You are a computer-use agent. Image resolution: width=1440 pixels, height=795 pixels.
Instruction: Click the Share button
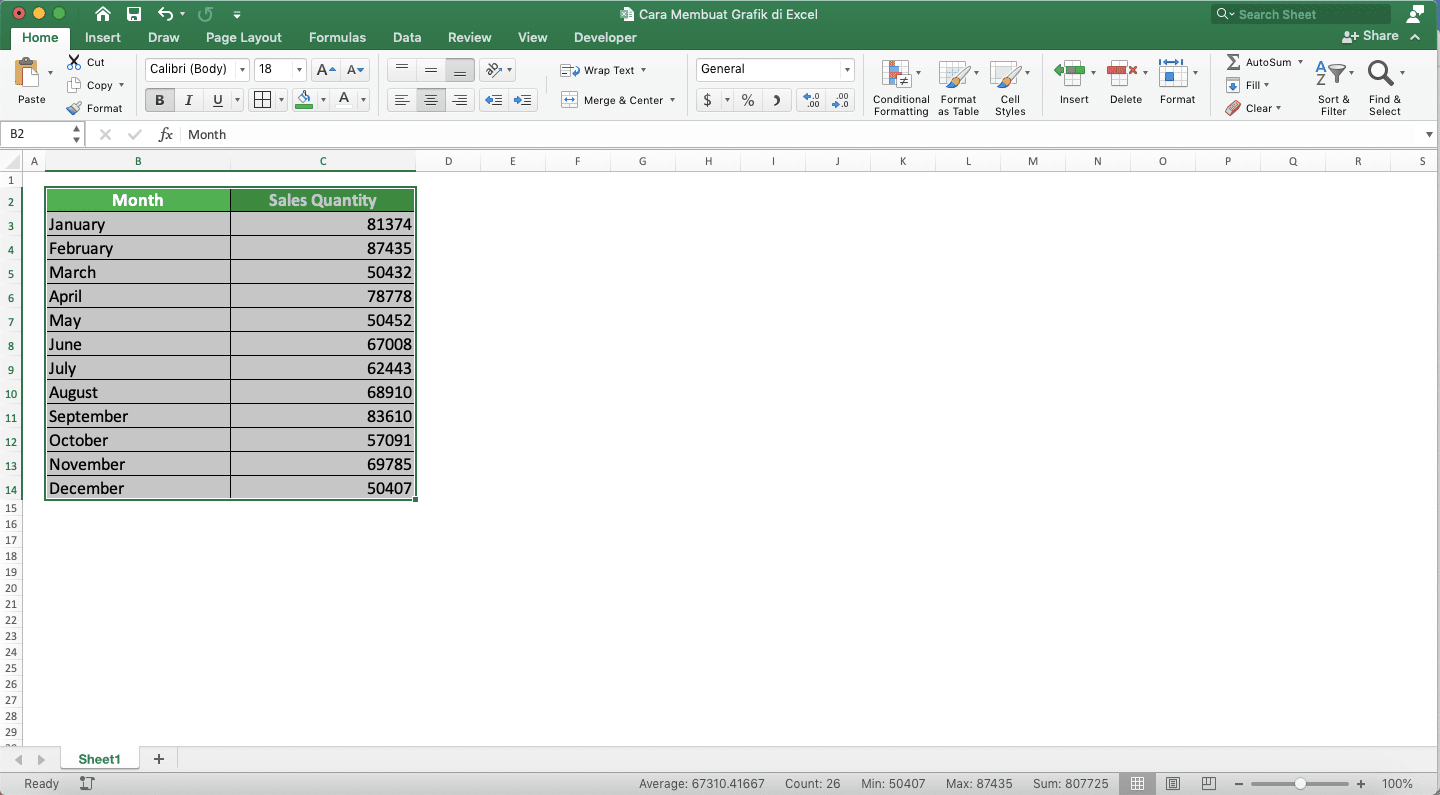(1371, 36)
